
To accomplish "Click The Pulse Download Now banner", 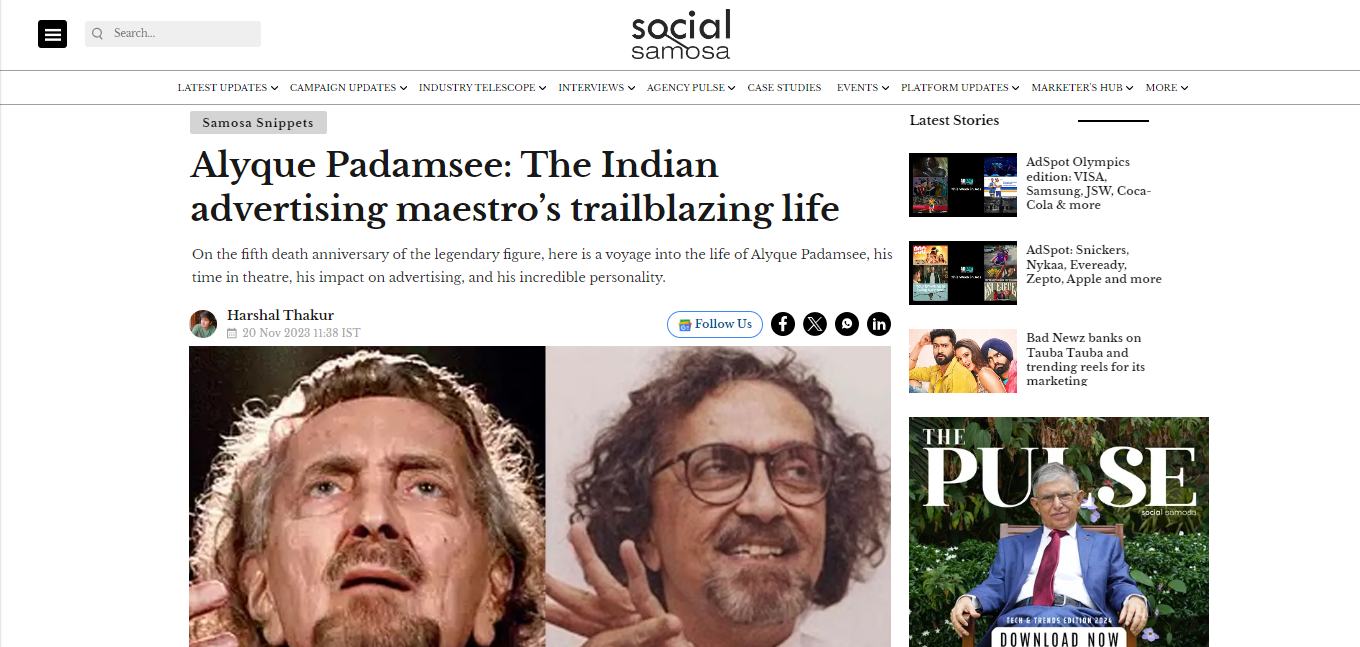I will point(1059,532).
